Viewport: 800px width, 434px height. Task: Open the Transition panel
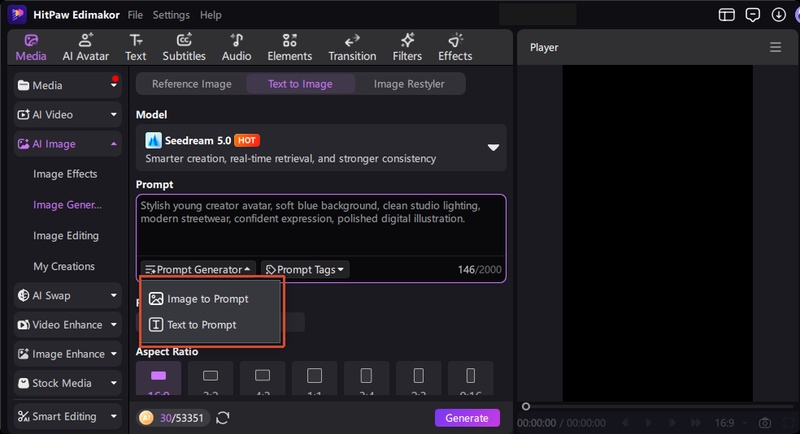352,47
